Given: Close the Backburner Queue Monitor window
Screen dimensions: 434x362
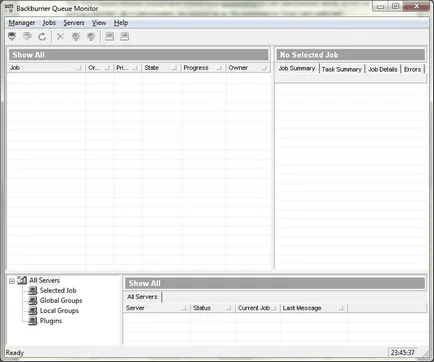Looking at the screenshot, I should (416, 6).
